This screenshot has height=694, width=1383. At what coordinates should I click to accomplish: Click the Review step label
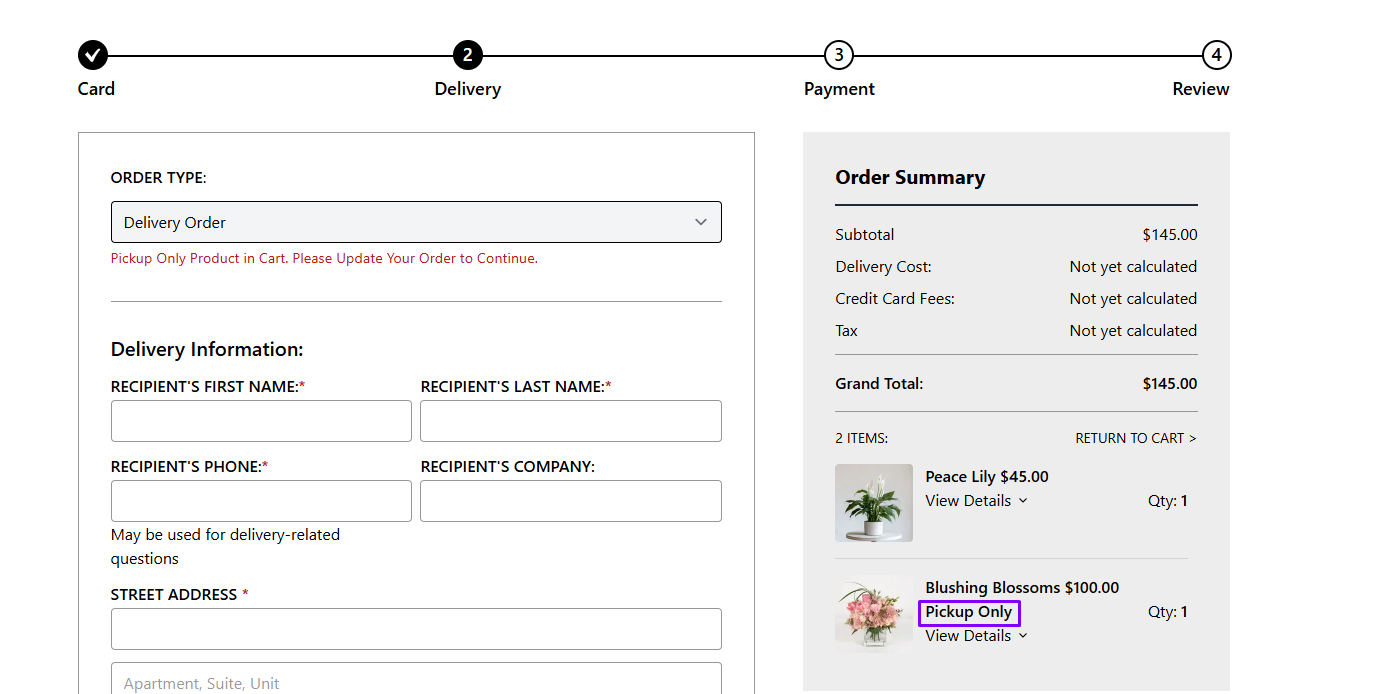(x=1200, y=89)
